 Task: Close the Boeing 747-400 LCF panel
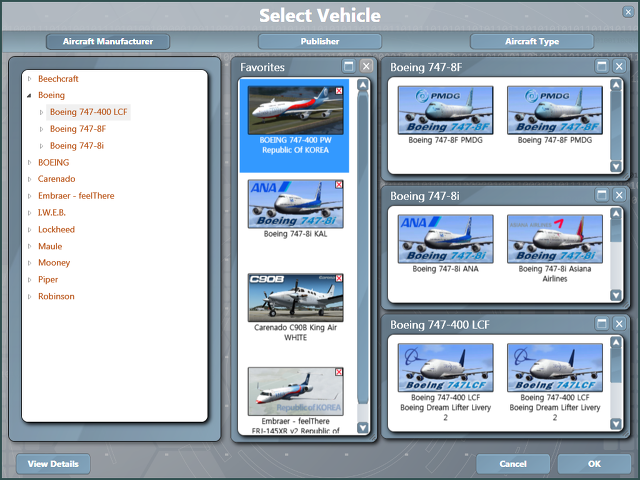[619, 324]
